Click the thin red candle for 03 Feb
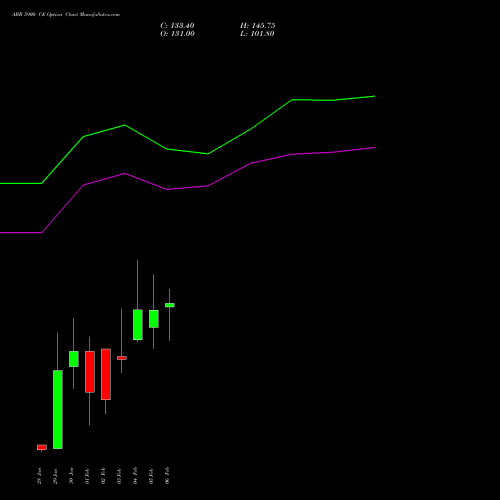The width and height of the screenshot is (500, 500). (122, 358)
